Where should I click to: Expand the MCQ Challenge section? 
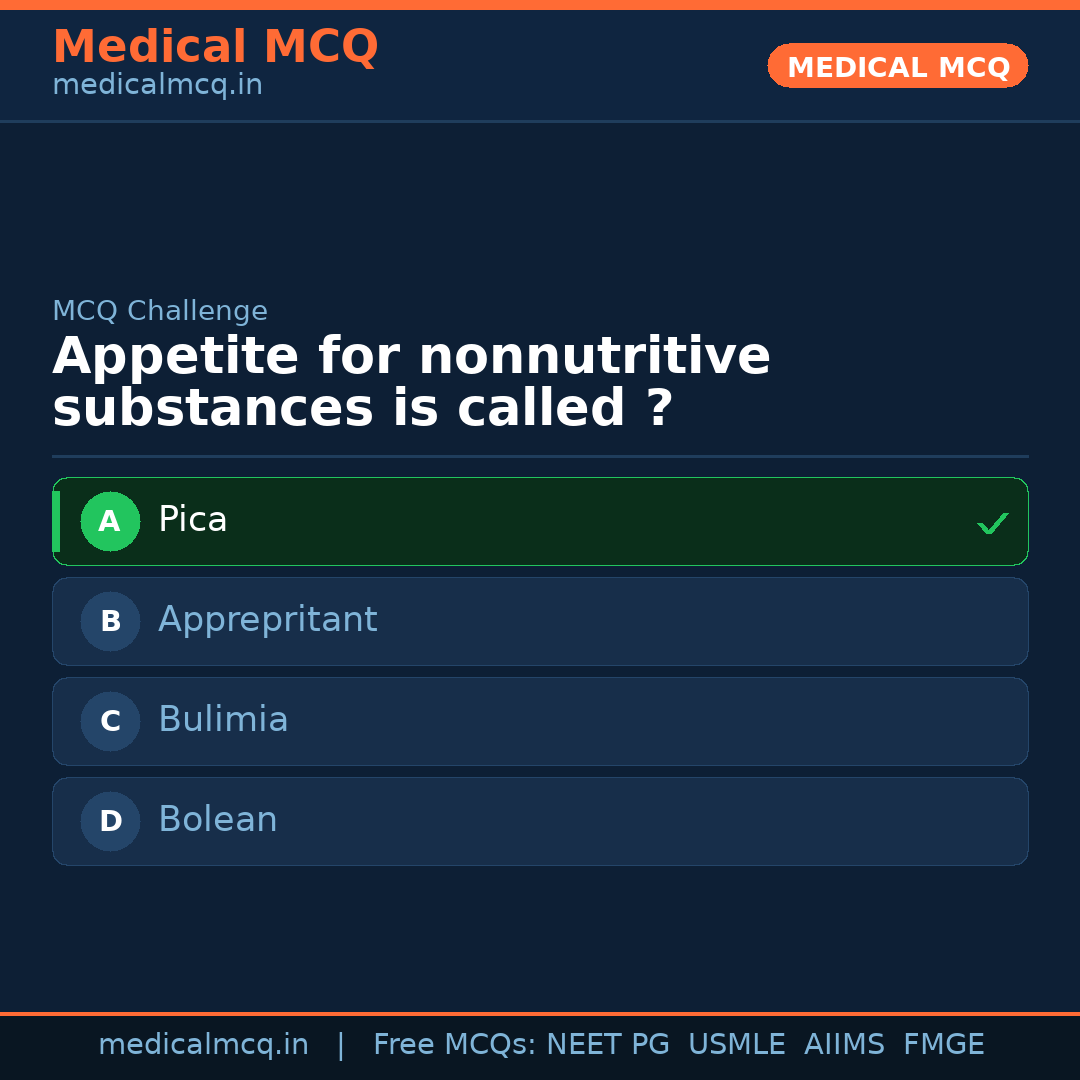pyautogui.click(x=160, y=311)
